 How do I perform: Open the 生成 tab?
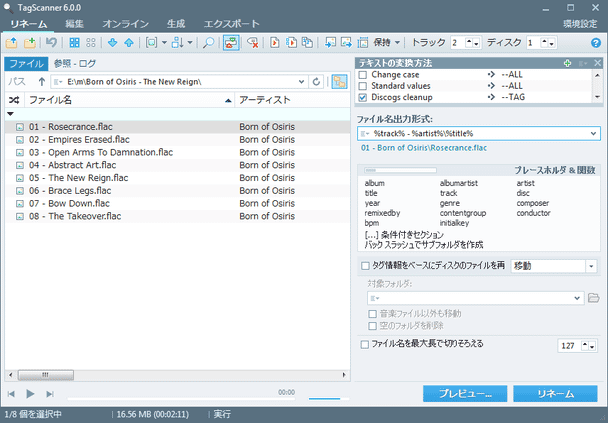click(176, 24)
